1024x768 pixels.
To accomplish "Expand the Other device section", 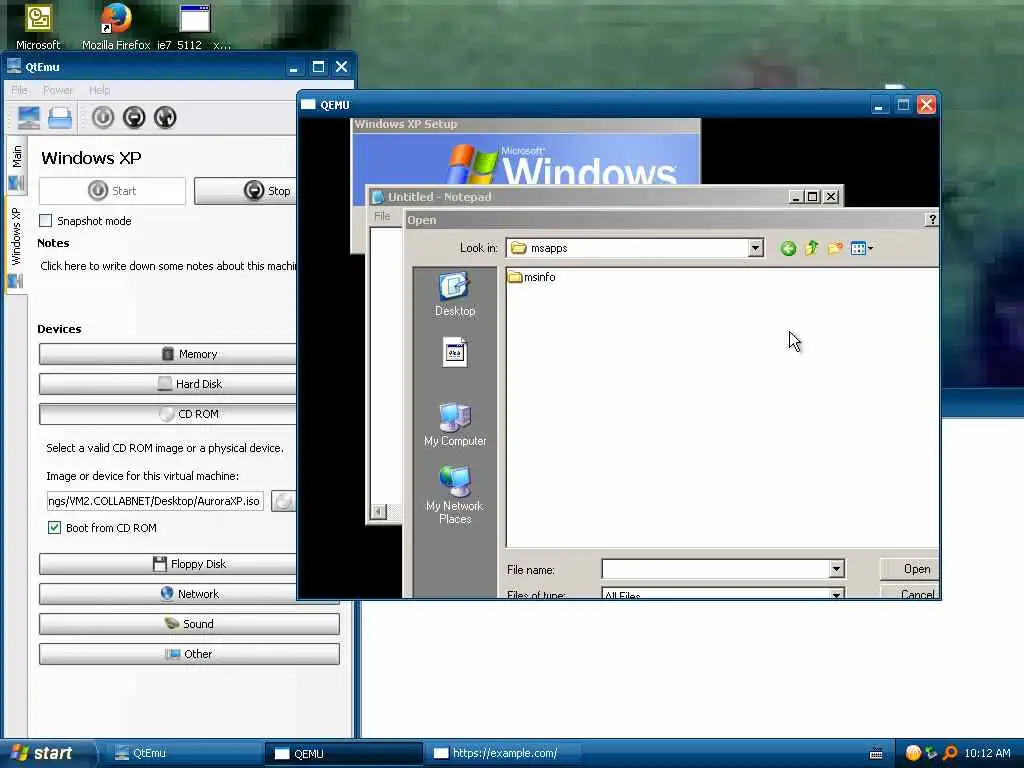I will tap(189, 654).
